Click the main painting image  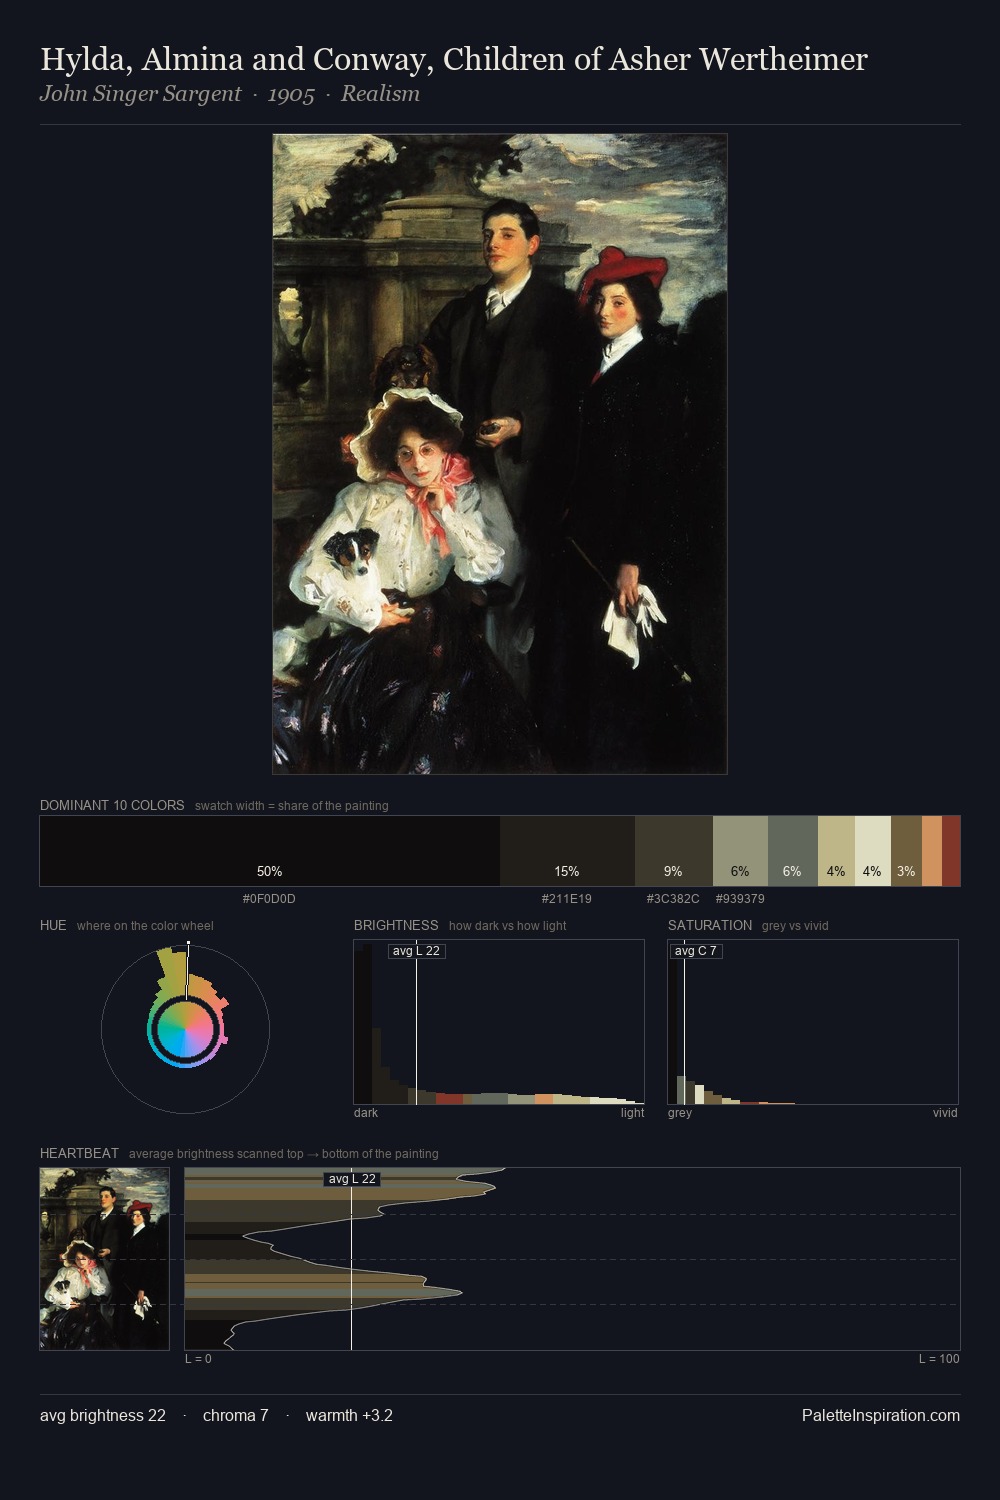click(500, 454)
